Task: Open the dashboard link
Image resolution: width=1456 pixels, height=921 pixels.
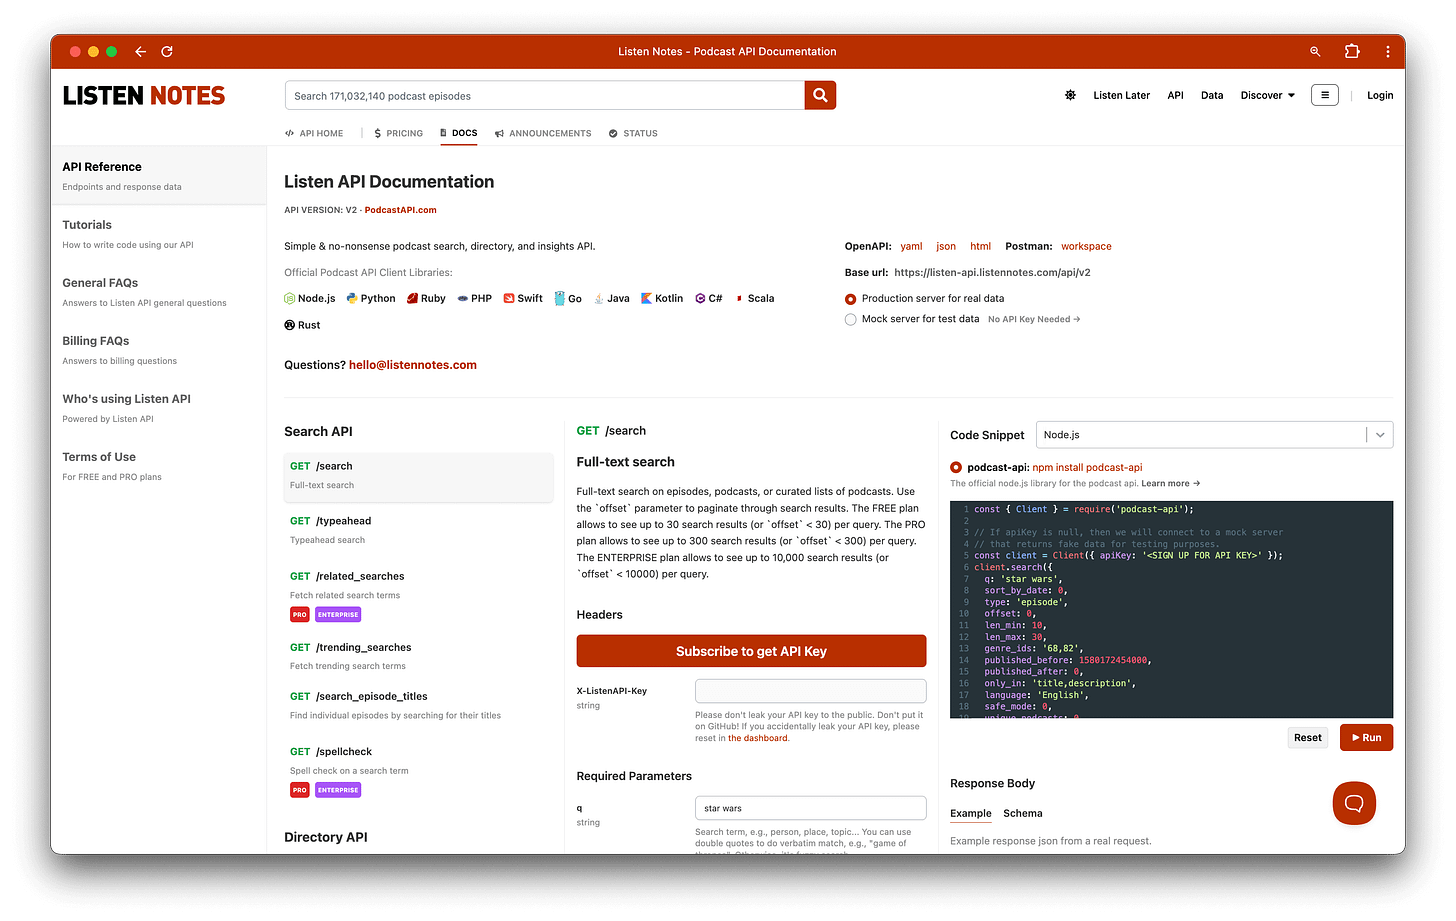Action: 758,738
